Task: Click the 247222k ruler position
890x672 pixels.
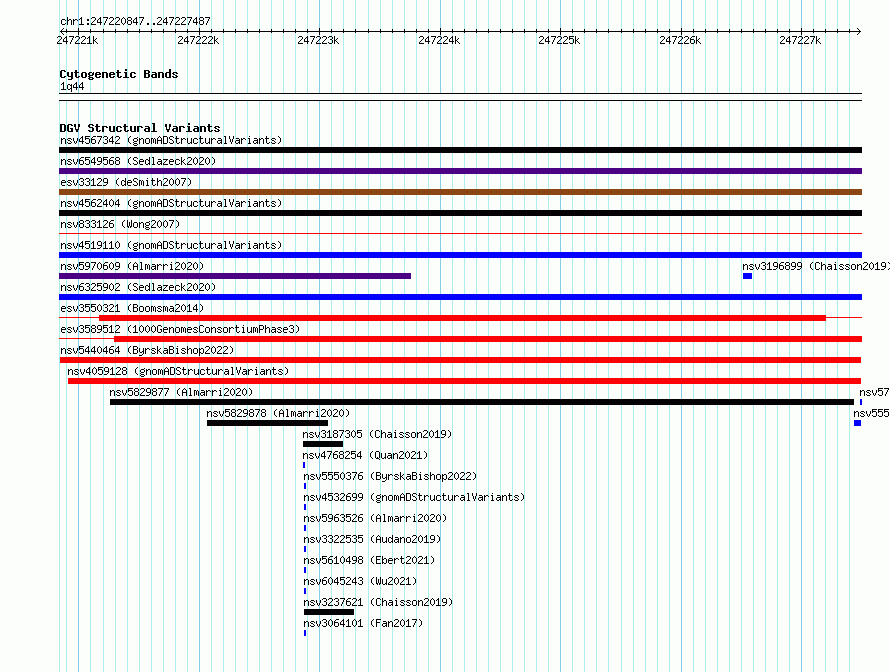Action: point(198,40)
